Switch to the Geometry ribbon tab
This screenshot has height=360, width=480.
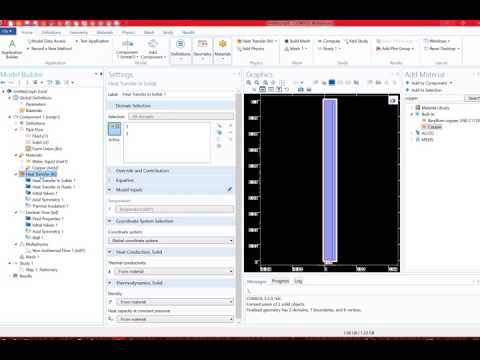coord(79,32)
